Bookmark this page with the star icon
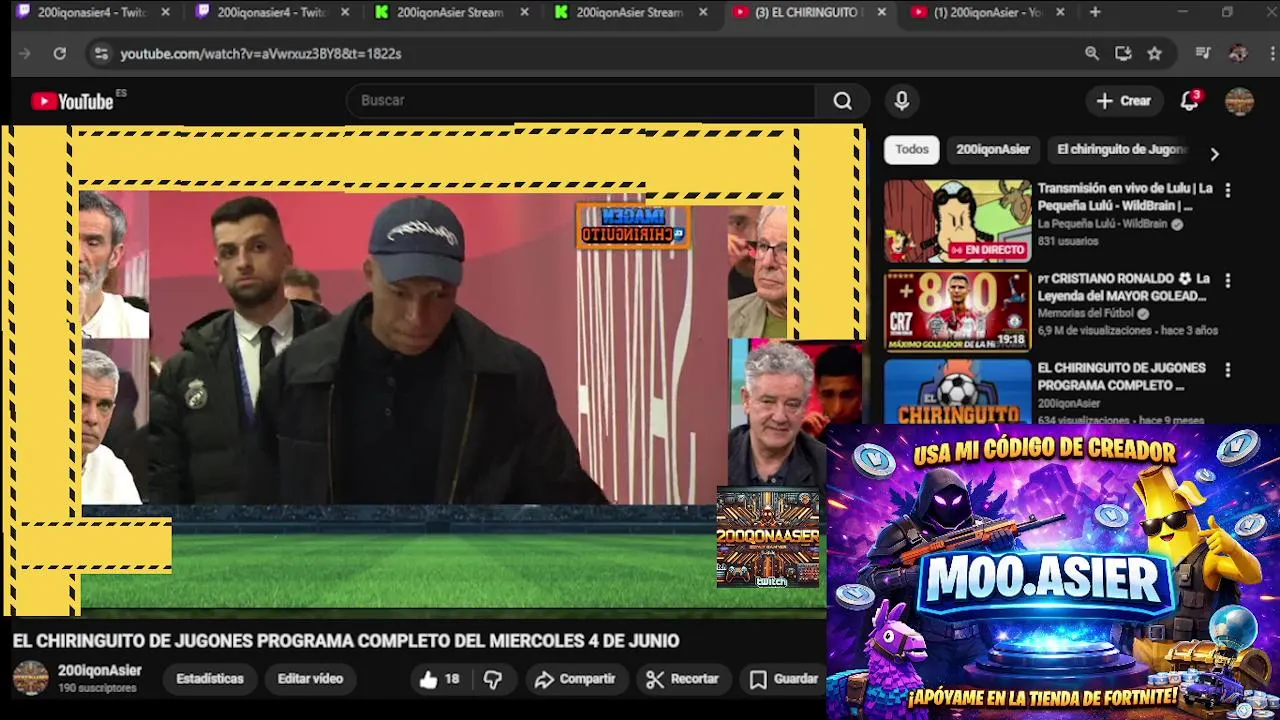Viewport: 1280px width, 720px height. tap(1154, 53)
